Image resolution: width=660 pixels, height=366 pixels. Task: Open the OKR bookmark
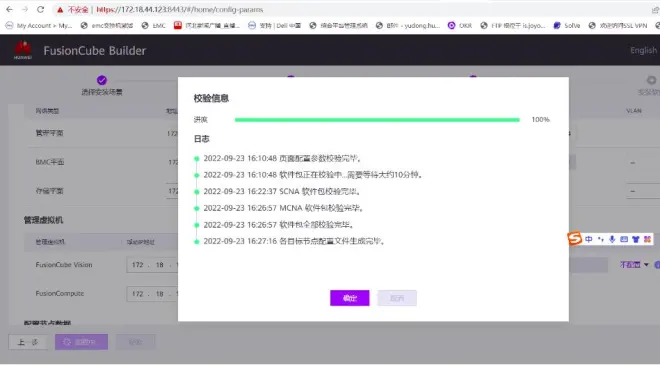[x=460, y=26]
